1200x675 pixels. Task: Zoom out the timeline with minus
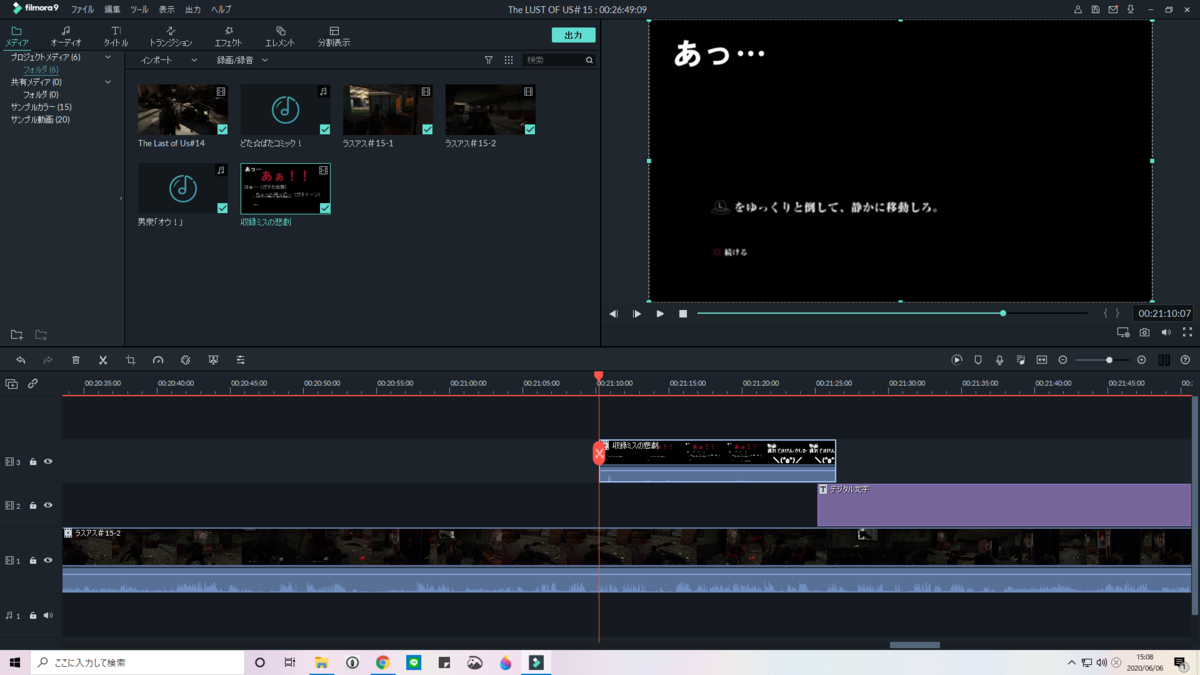[1063, 360]
